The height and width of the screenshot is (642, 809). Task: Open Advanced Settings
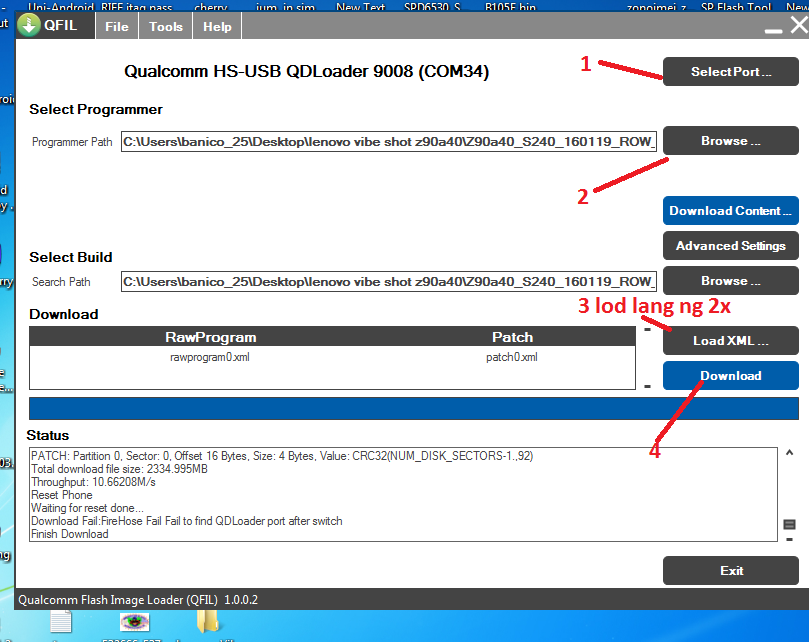pyautogui.click(x=730, y=245)
